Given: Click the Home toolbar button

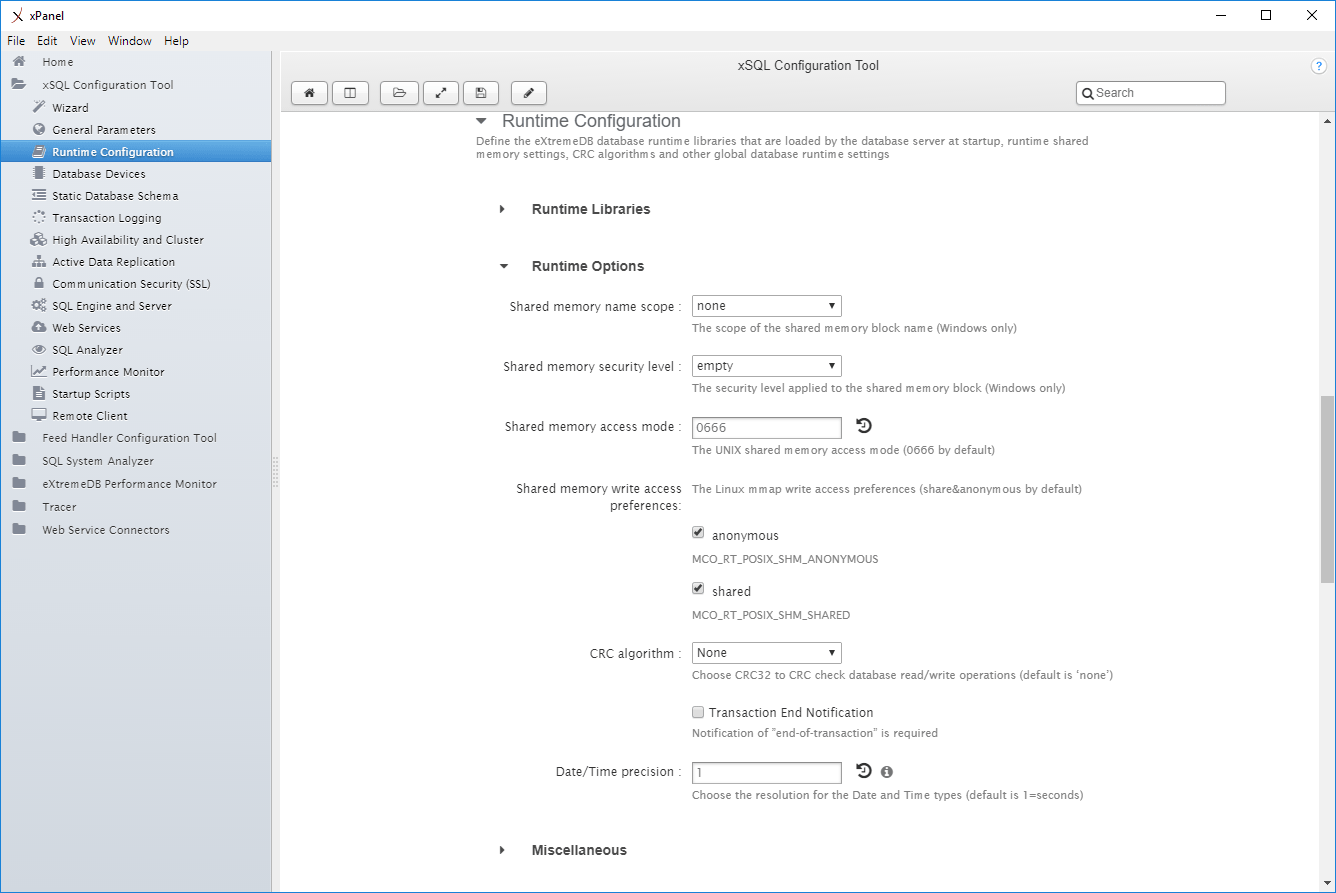Looking at the screenshot, I should [310, 93].
